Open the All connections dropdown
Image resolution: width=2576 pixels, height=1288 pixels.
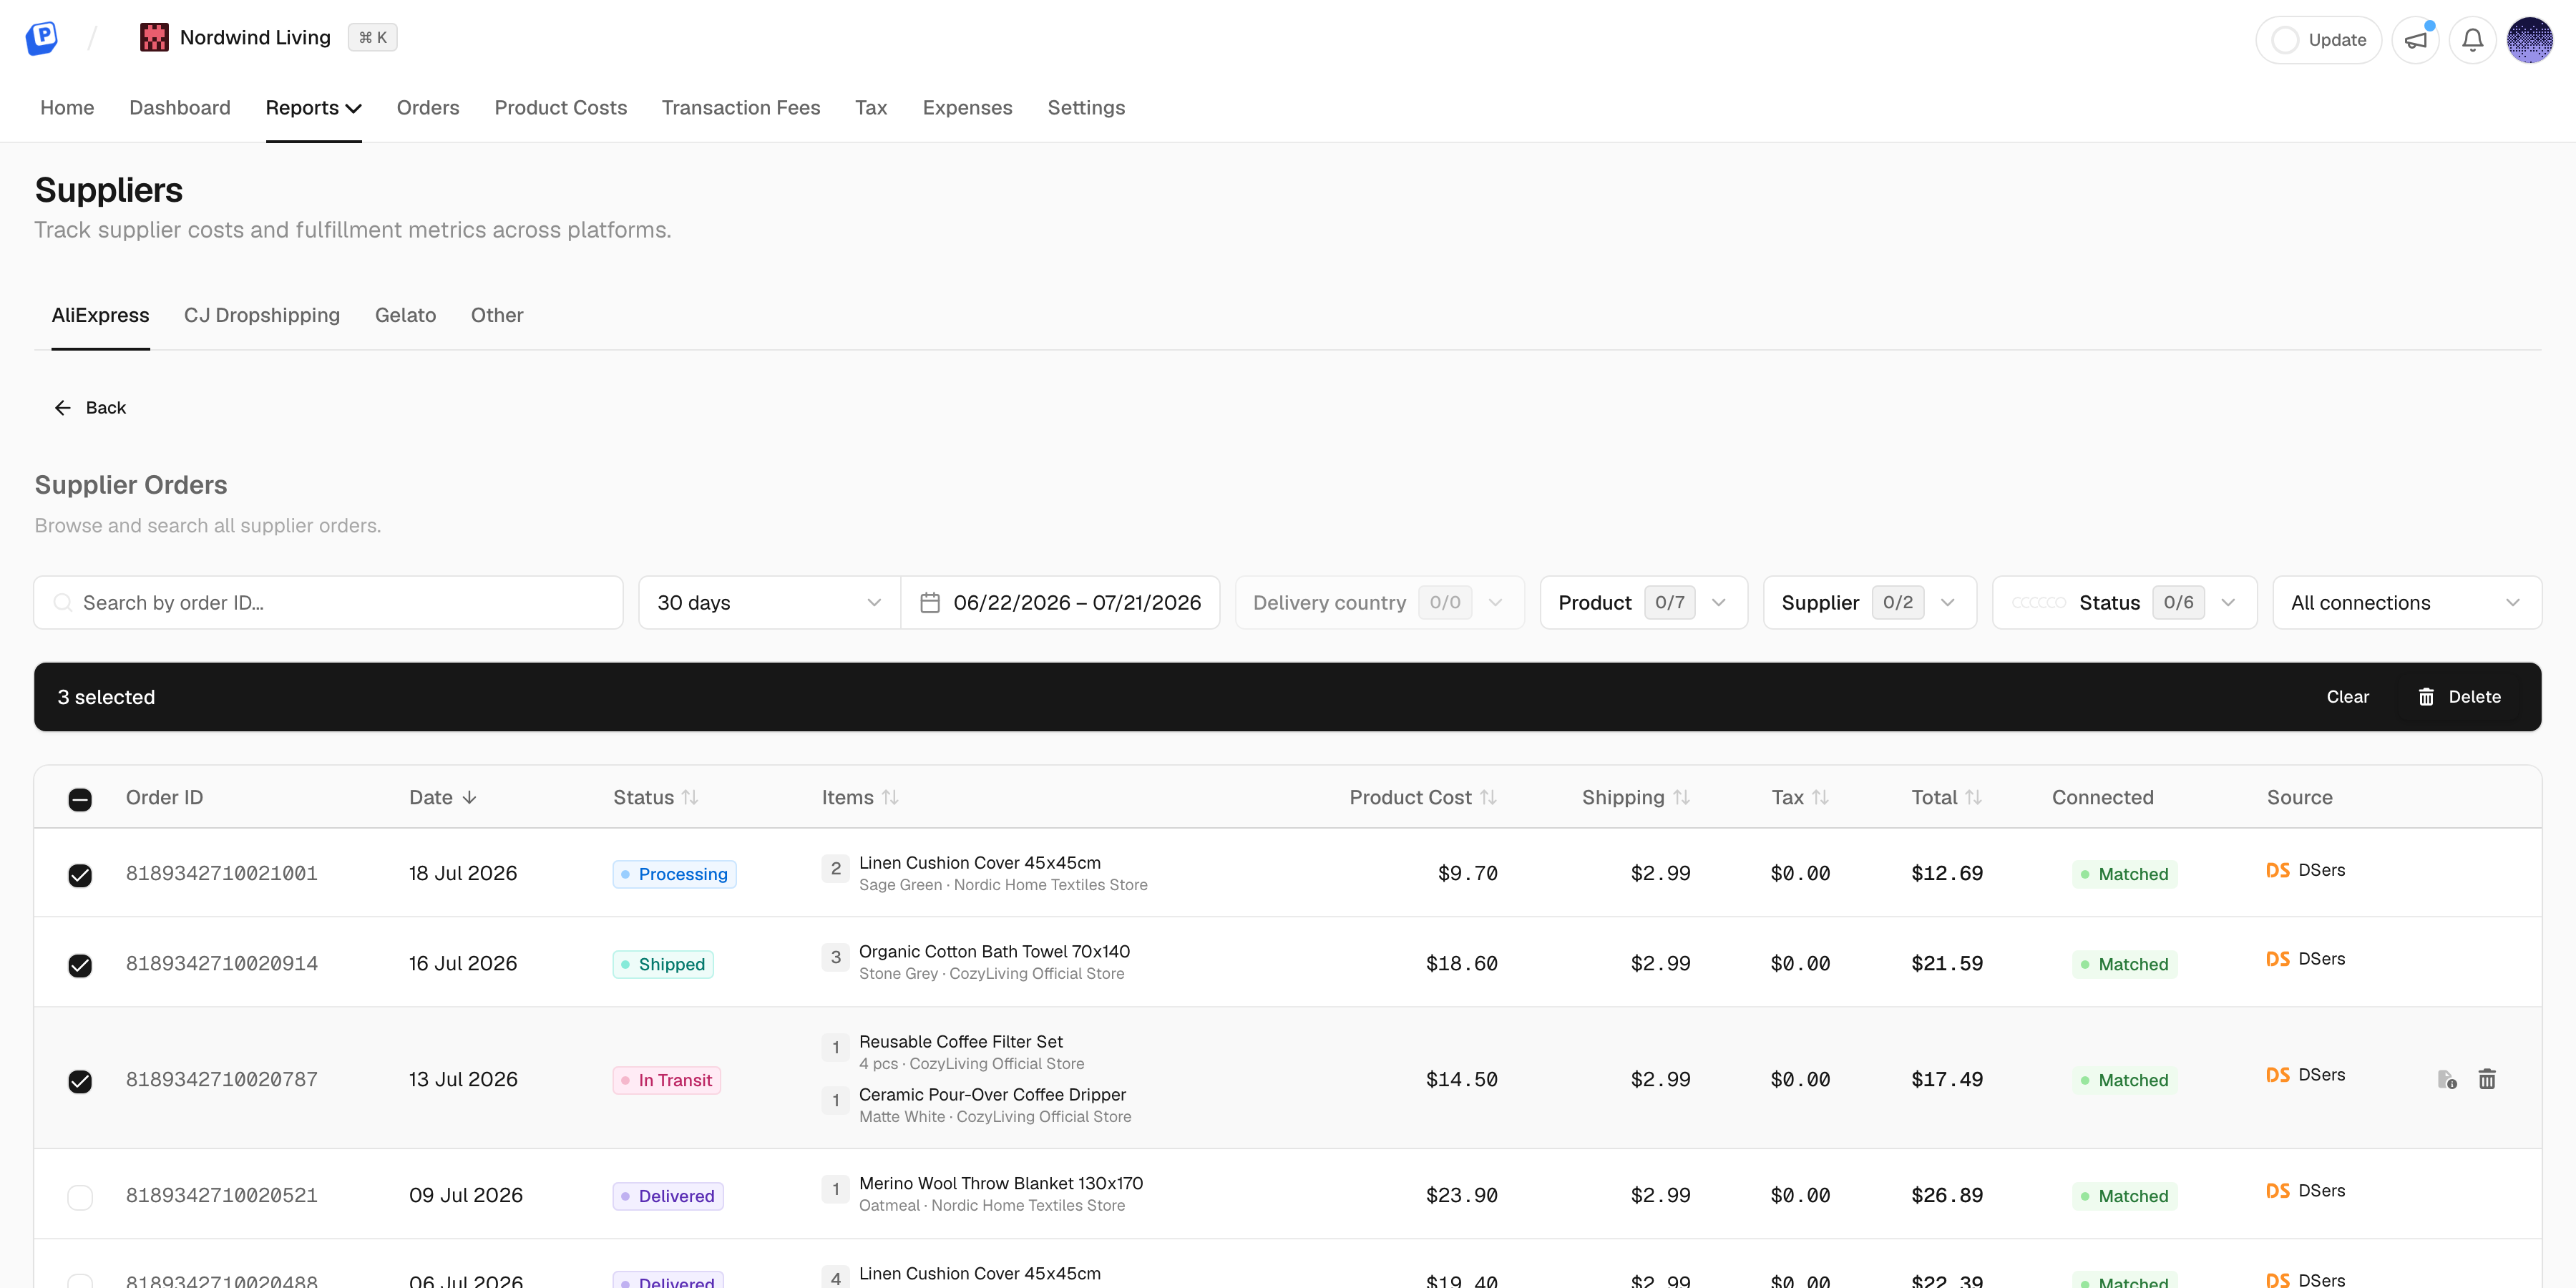point(2407,603)
